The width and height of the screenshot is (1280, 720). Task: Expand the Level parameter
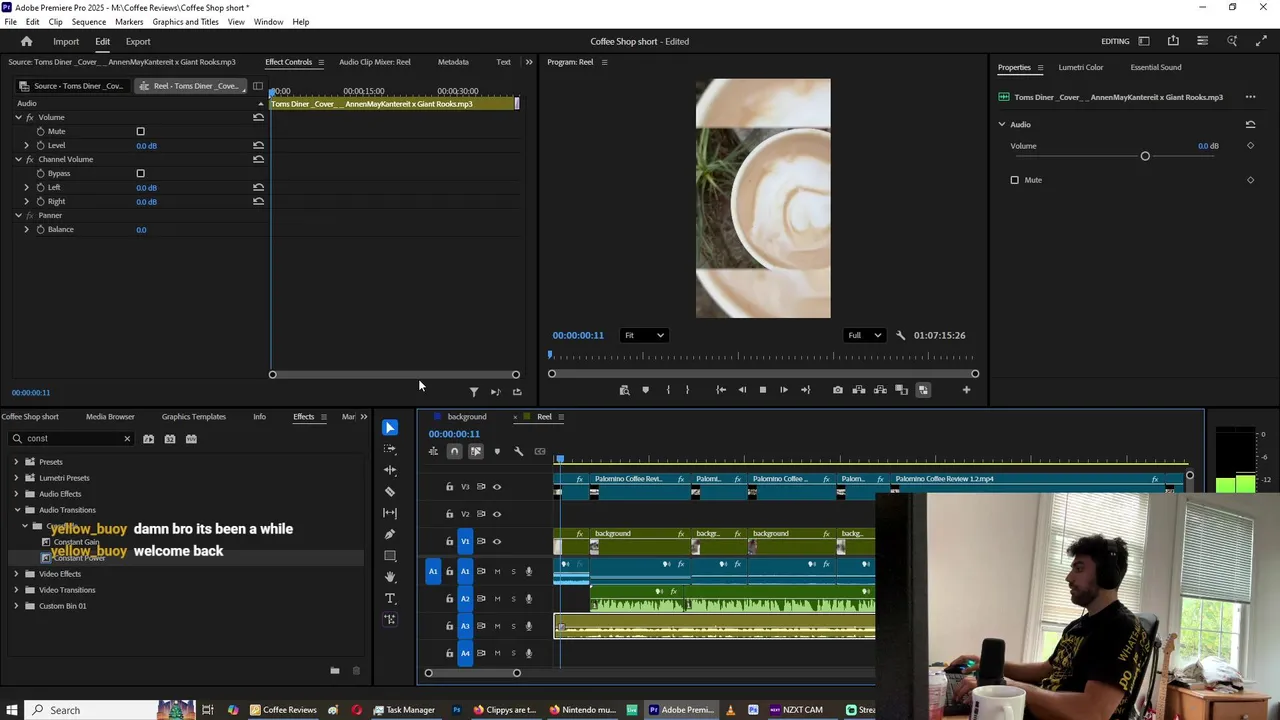(27, 146)
